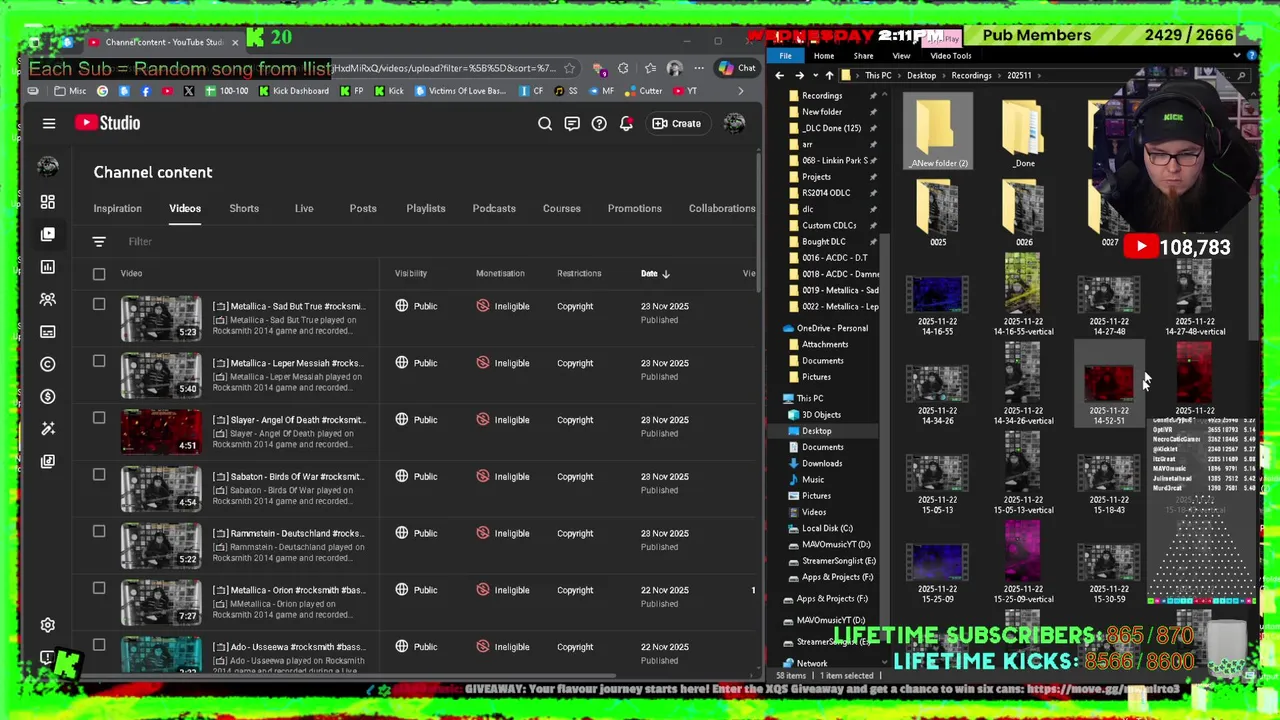
Task: Open Rammstein - Deutschland video title
Action: click(x=289, y=533)
